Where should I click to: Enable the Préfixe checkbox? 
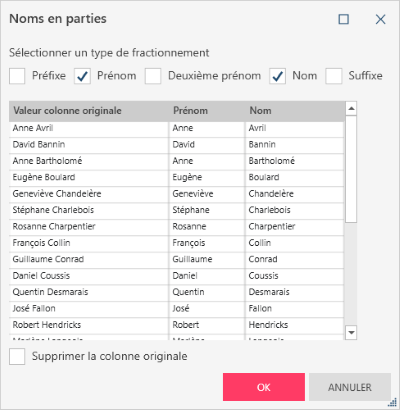click(17, 76)
